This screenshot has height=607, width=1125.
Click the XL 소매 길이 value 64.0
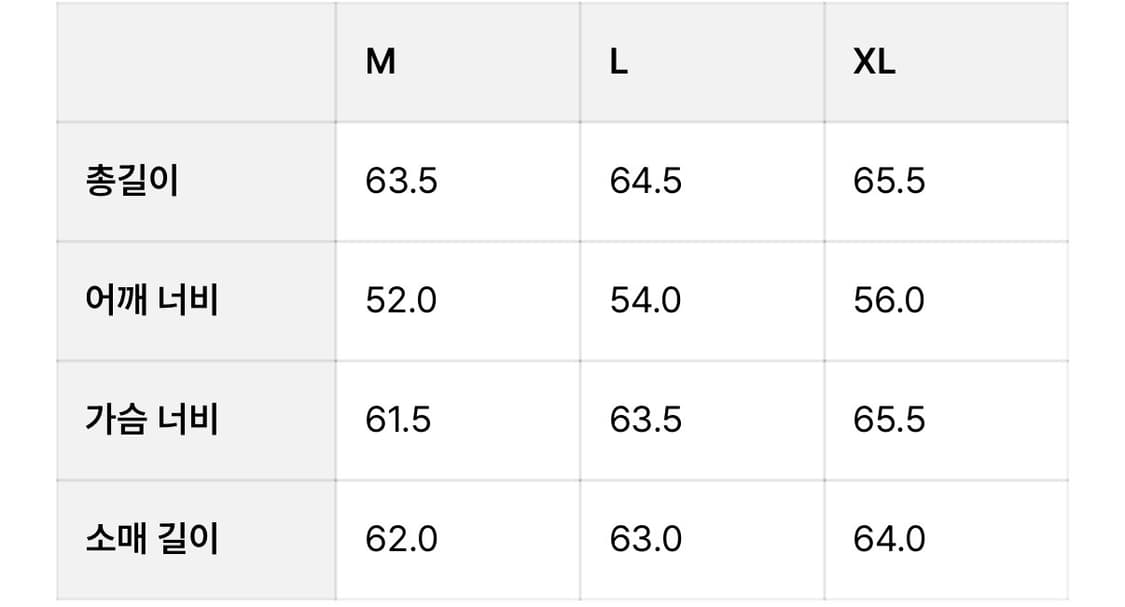tap(889, 539)
